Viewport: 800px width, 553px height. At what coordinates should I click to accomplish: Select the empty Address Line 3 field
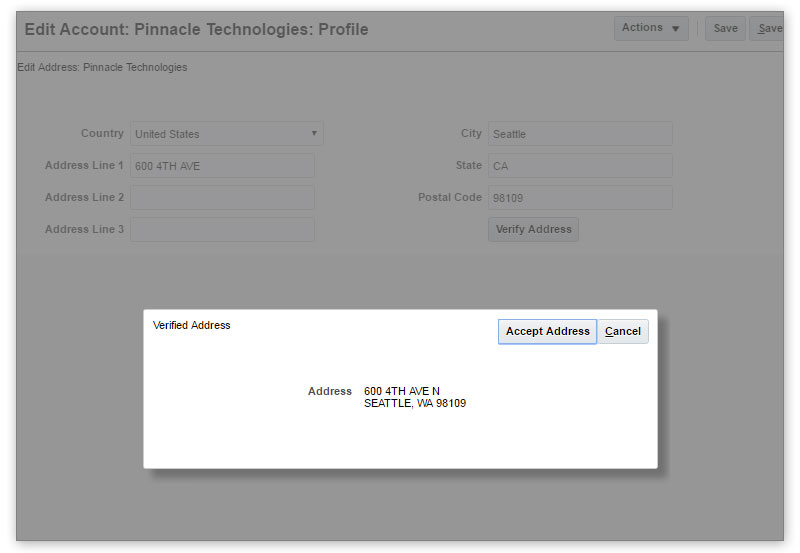(x=222, y=230)
